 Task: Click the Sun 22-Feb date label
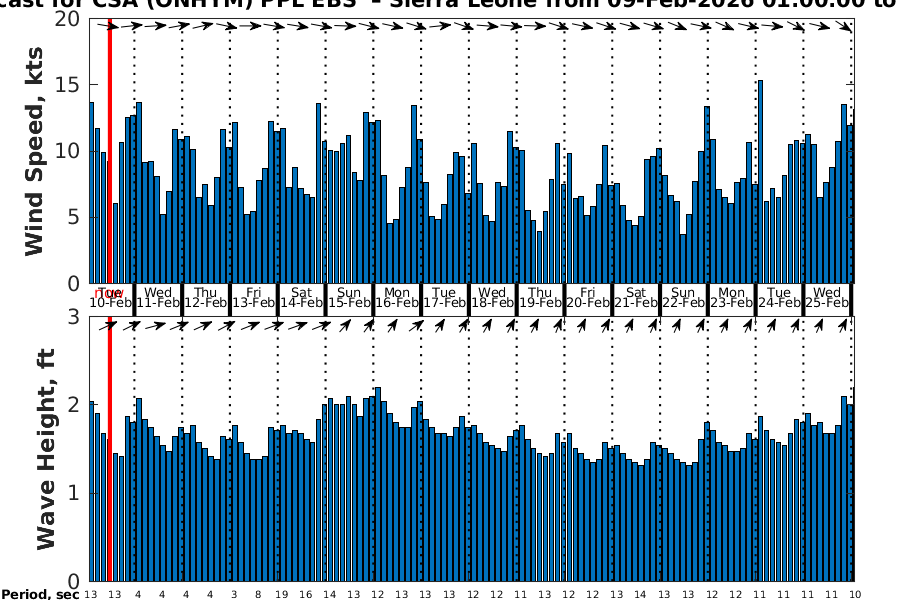pos(683,297)
